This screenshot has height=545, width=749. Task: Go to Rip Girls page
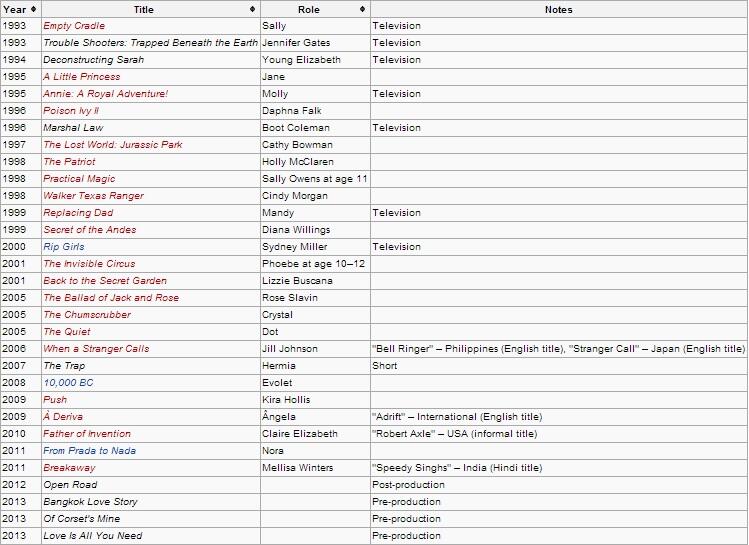click(64, 247)
